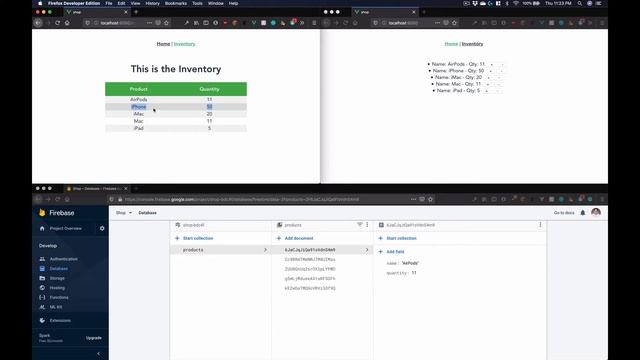Open the Firebase notifications bell

[583, 213]
